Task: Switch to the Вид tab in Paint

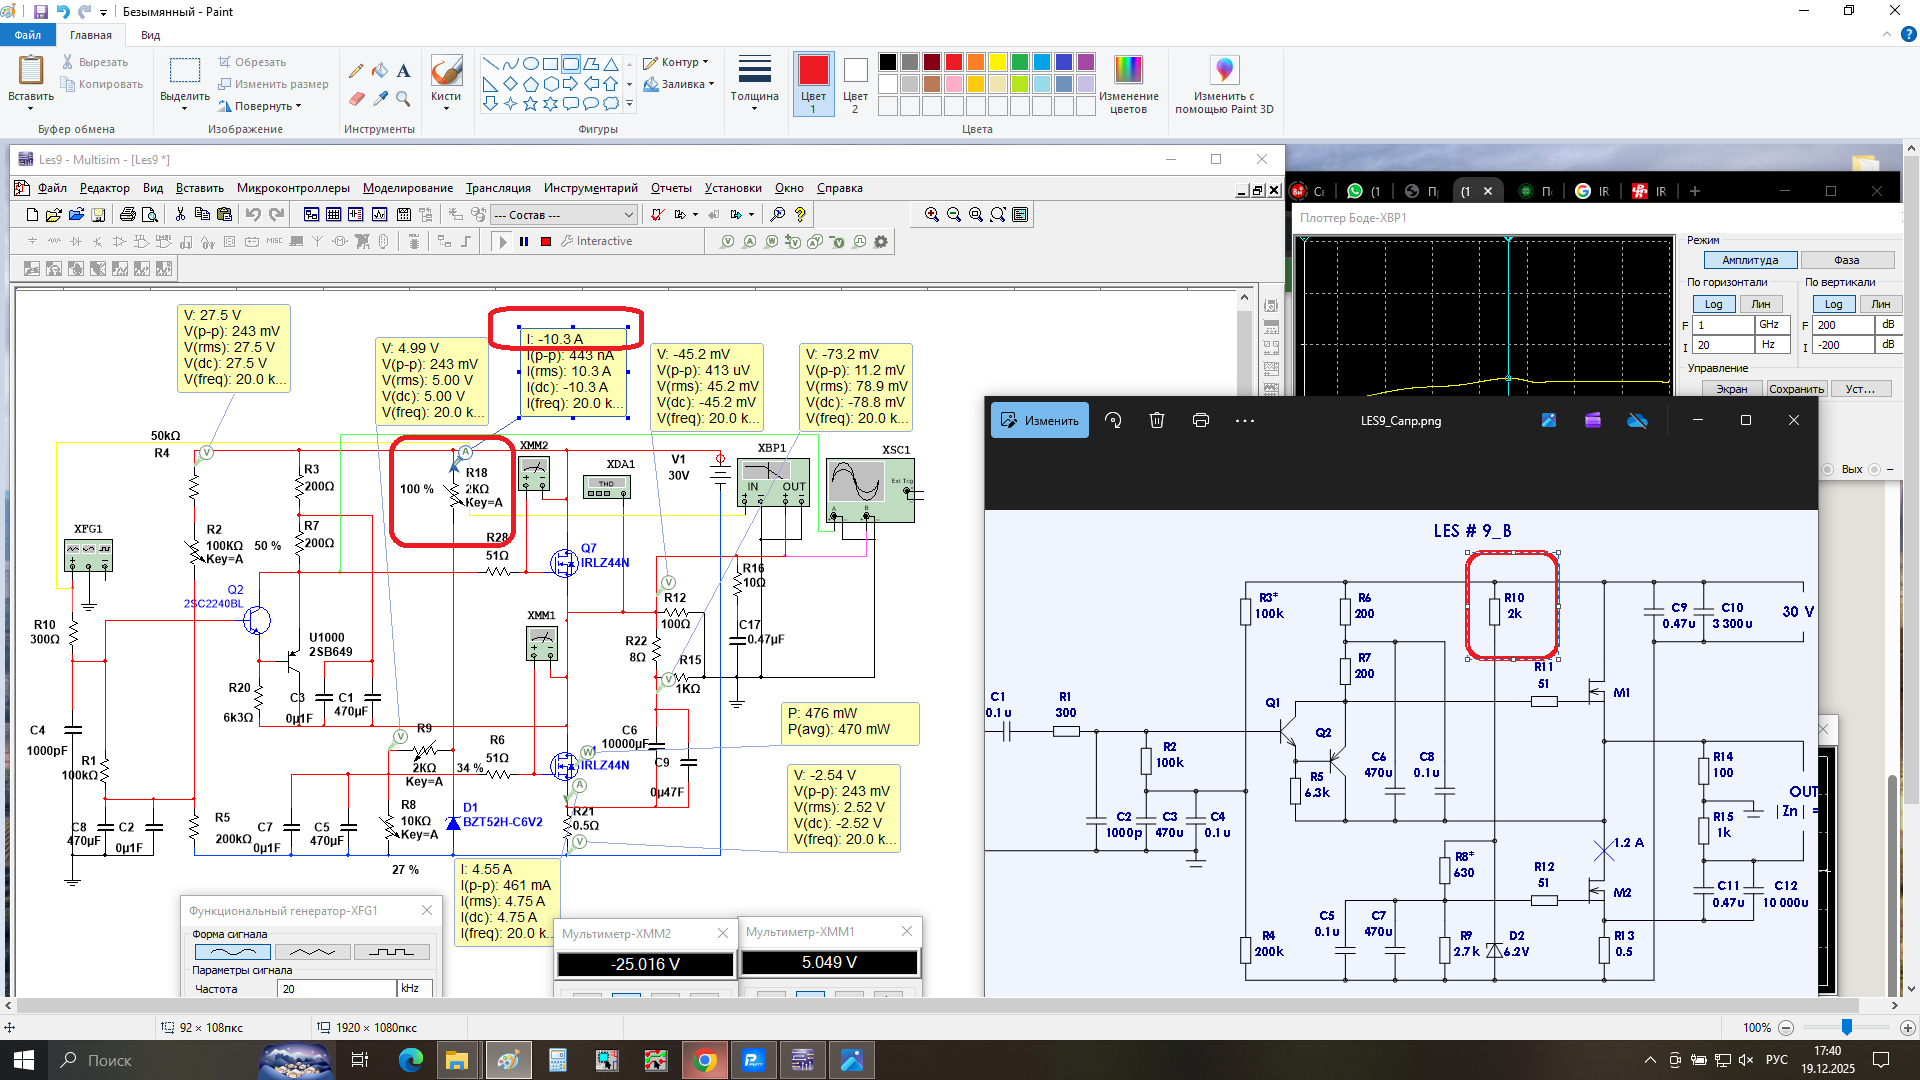Action: pyautogui.click(x=150, y=35)
